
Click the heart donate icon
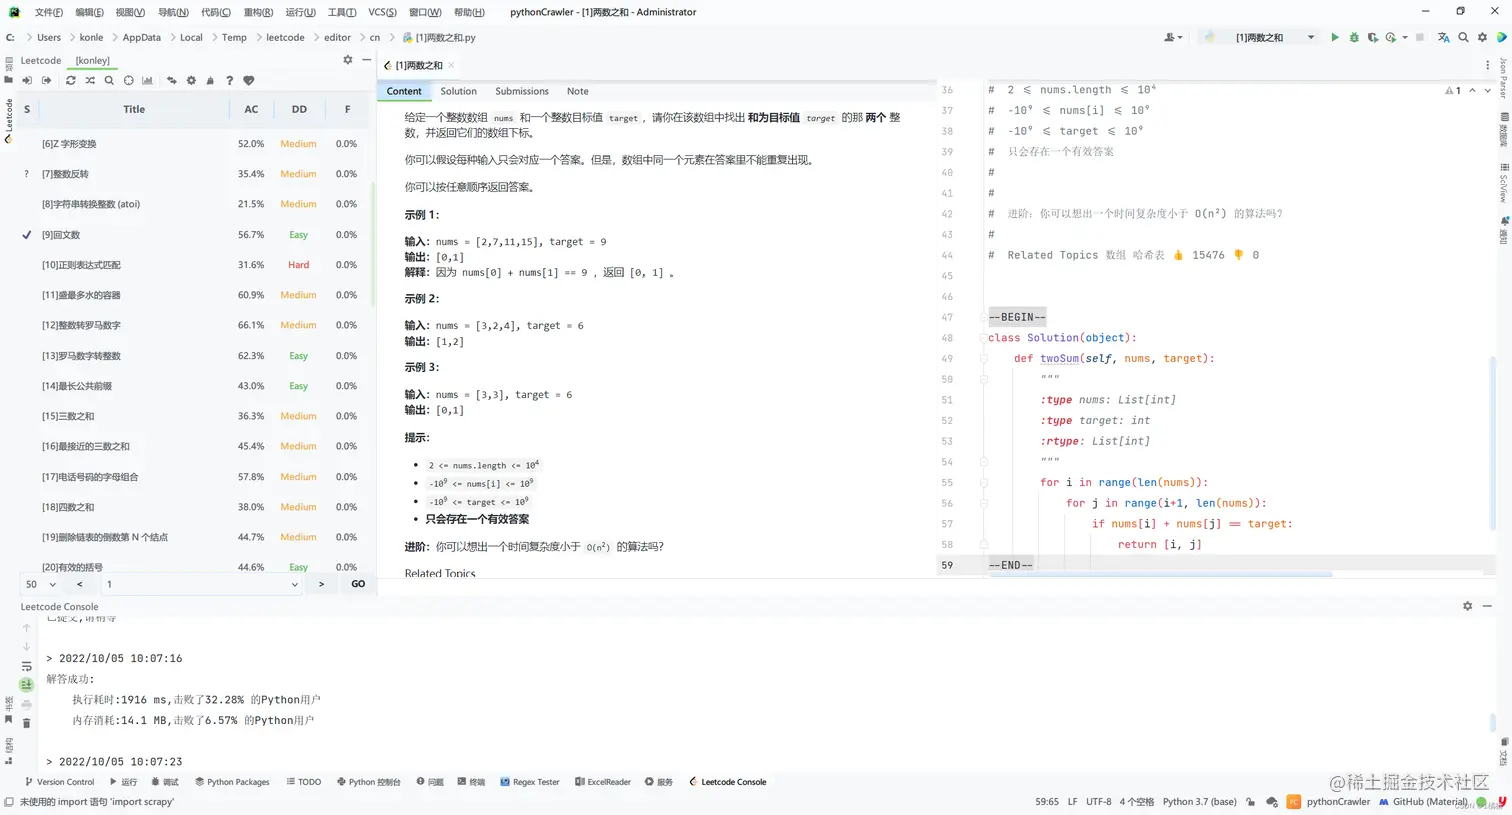(249, 80)
